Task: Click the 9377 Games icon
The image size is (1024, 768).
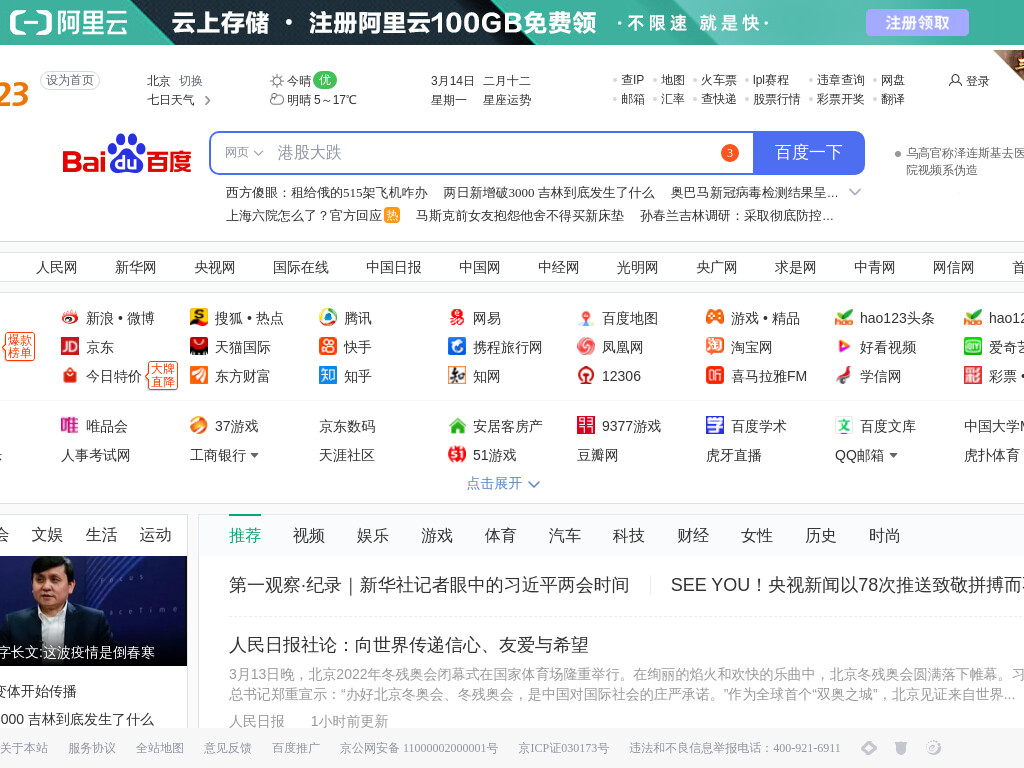Action: 586,425
